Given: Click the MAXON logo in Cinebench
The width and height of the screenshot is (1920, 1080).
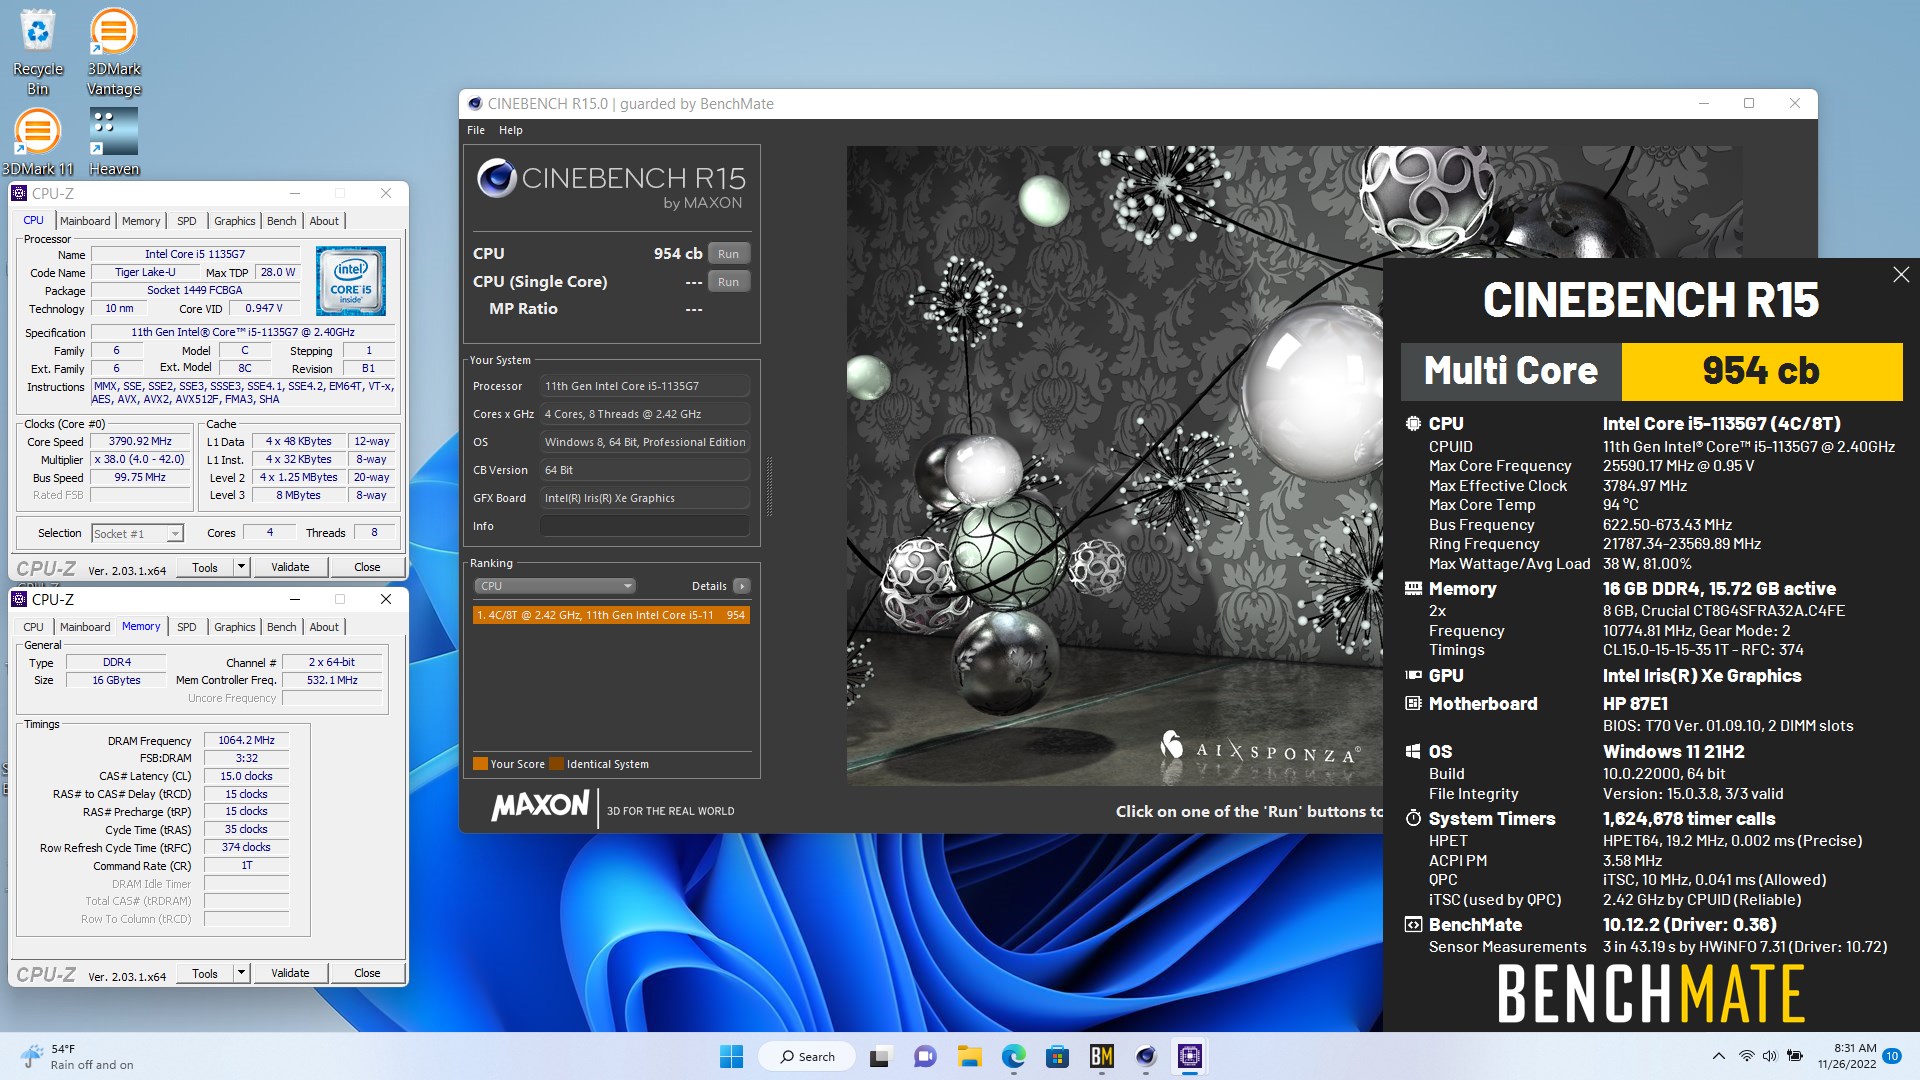Looking at the screenshot, I should tap(540, 806).
